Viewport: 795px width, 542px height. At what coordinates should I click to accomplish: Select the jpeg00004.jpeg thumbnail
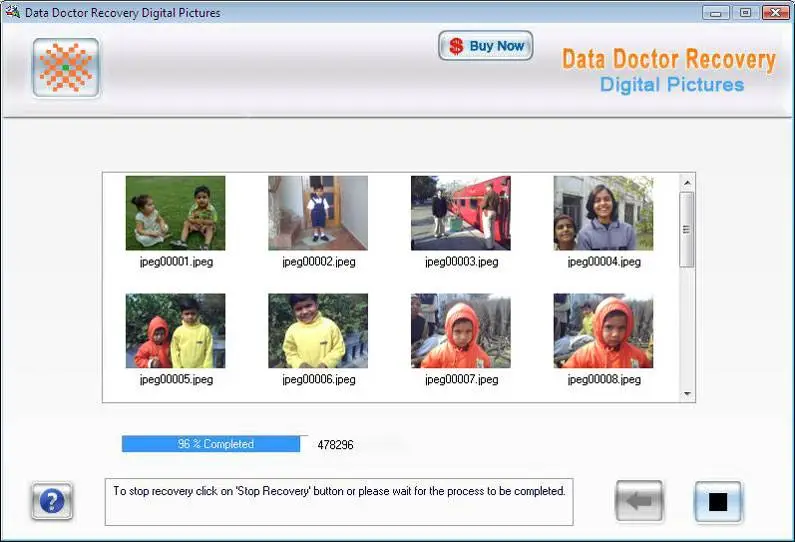pos(603,213)
